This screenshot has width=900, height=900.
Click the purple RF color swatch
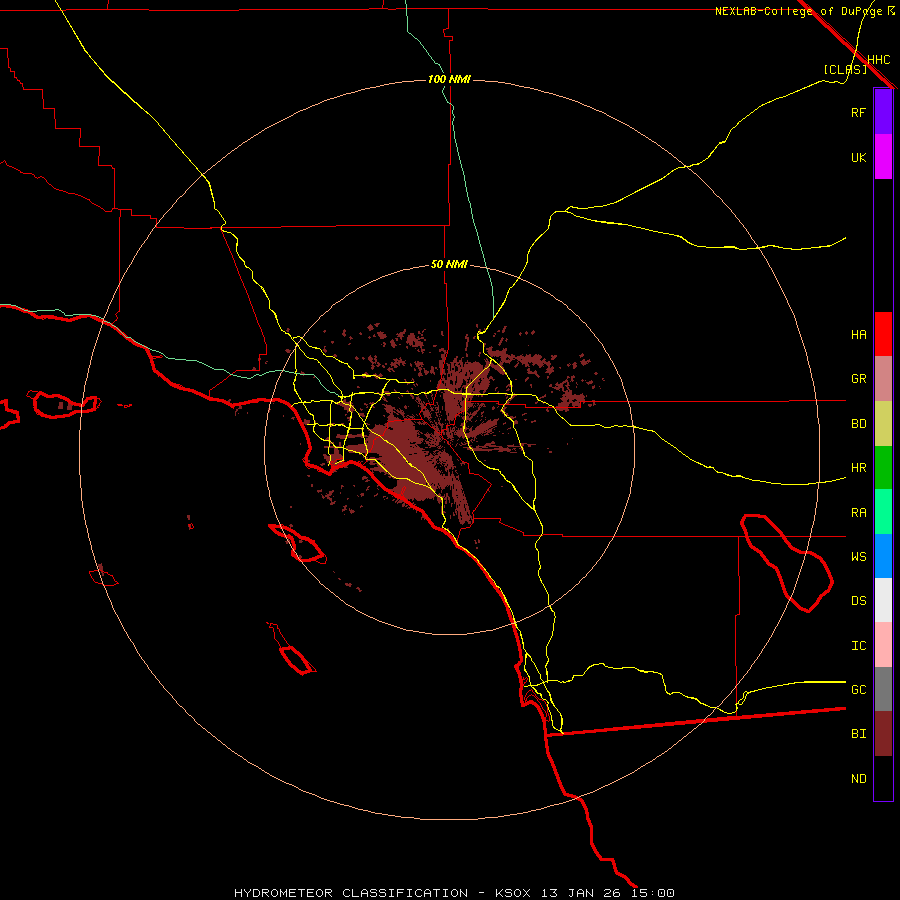(x=883, y=112)
